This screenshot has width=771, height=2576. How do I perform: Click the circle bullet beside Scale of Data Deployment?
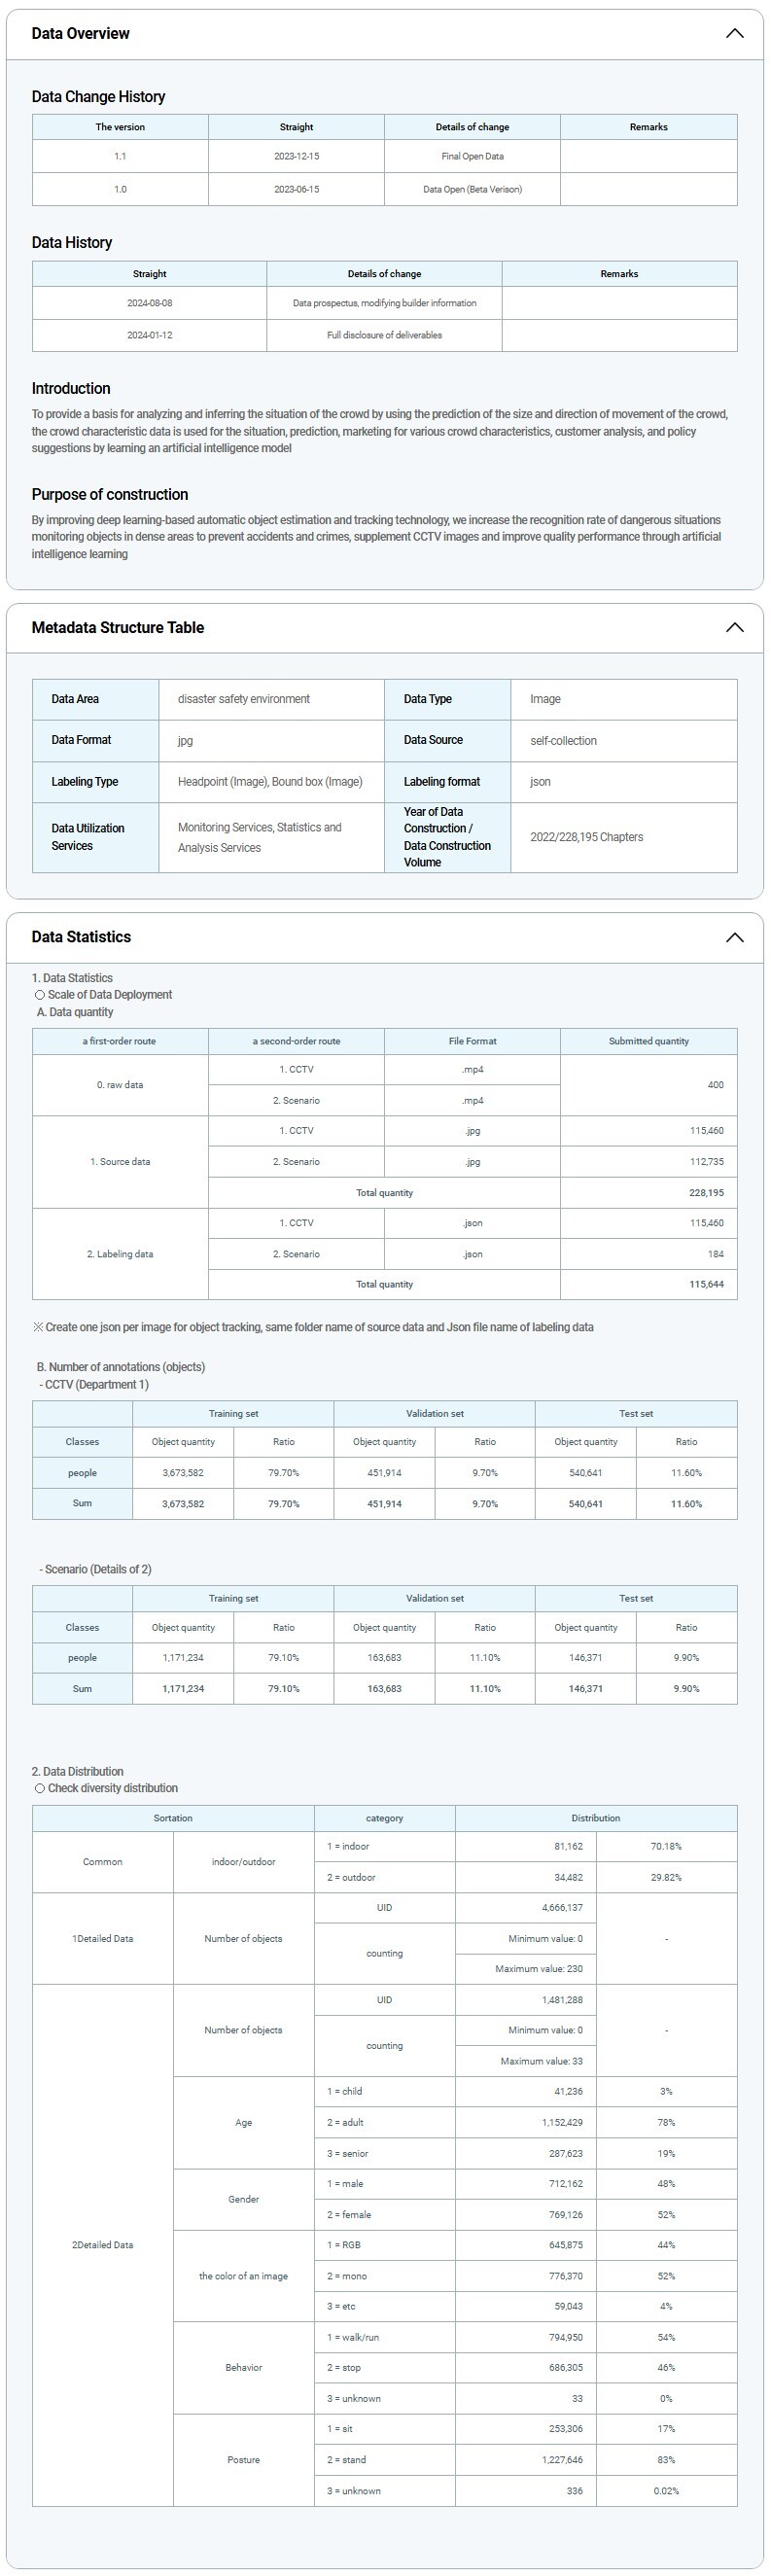click(x=40, y=995)
